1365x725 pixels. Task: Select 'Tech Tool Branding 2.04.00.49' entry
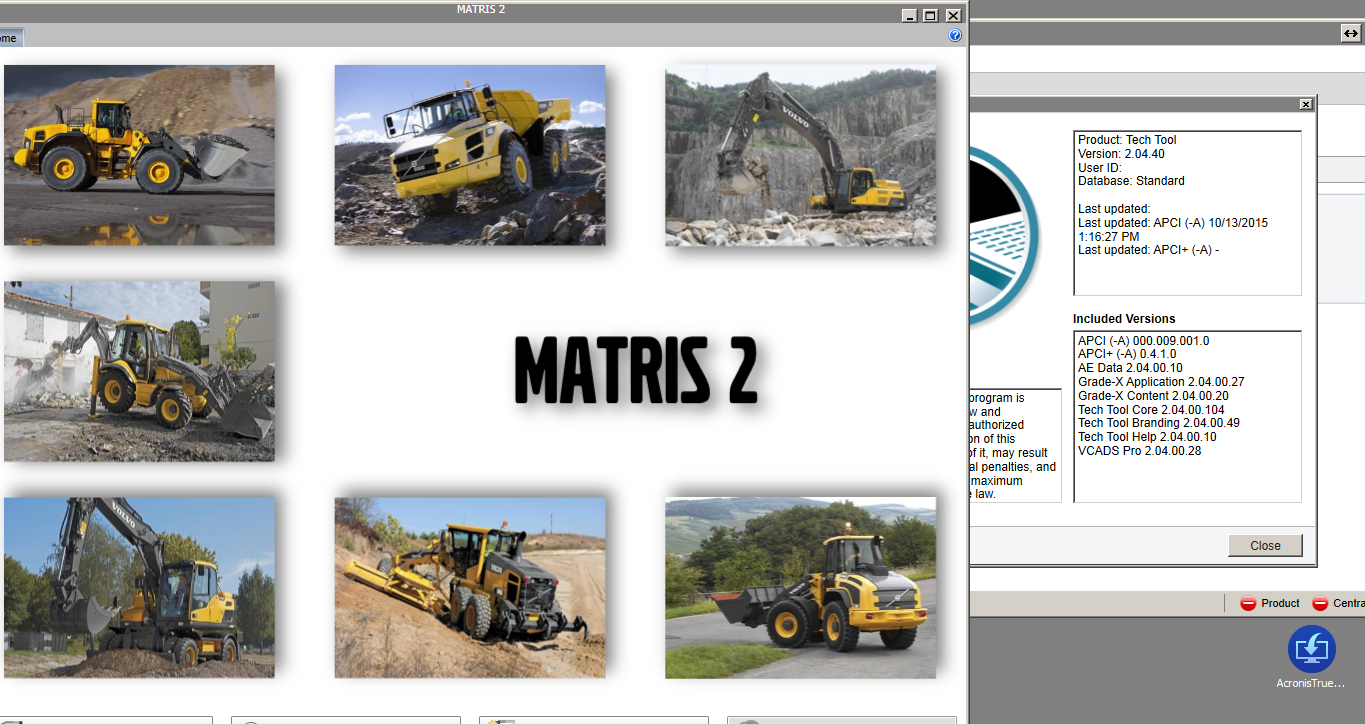click(x=1159, y=423)
